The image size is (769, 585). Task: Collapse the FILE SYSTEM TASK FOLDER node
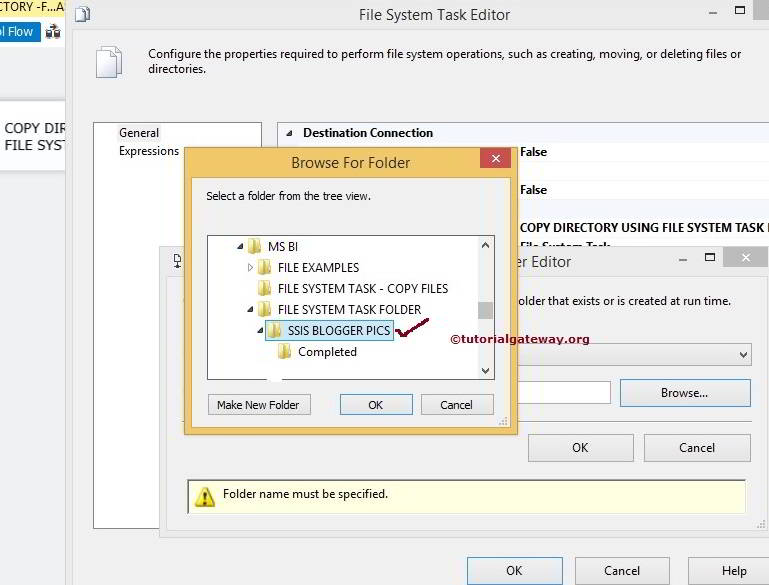(x=250, y=309)
